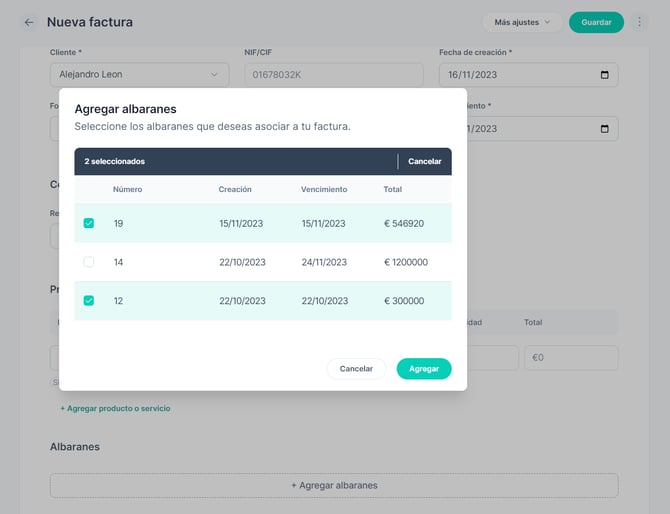Select total € 546920
The image size is (670, 514).
(404, 223)
